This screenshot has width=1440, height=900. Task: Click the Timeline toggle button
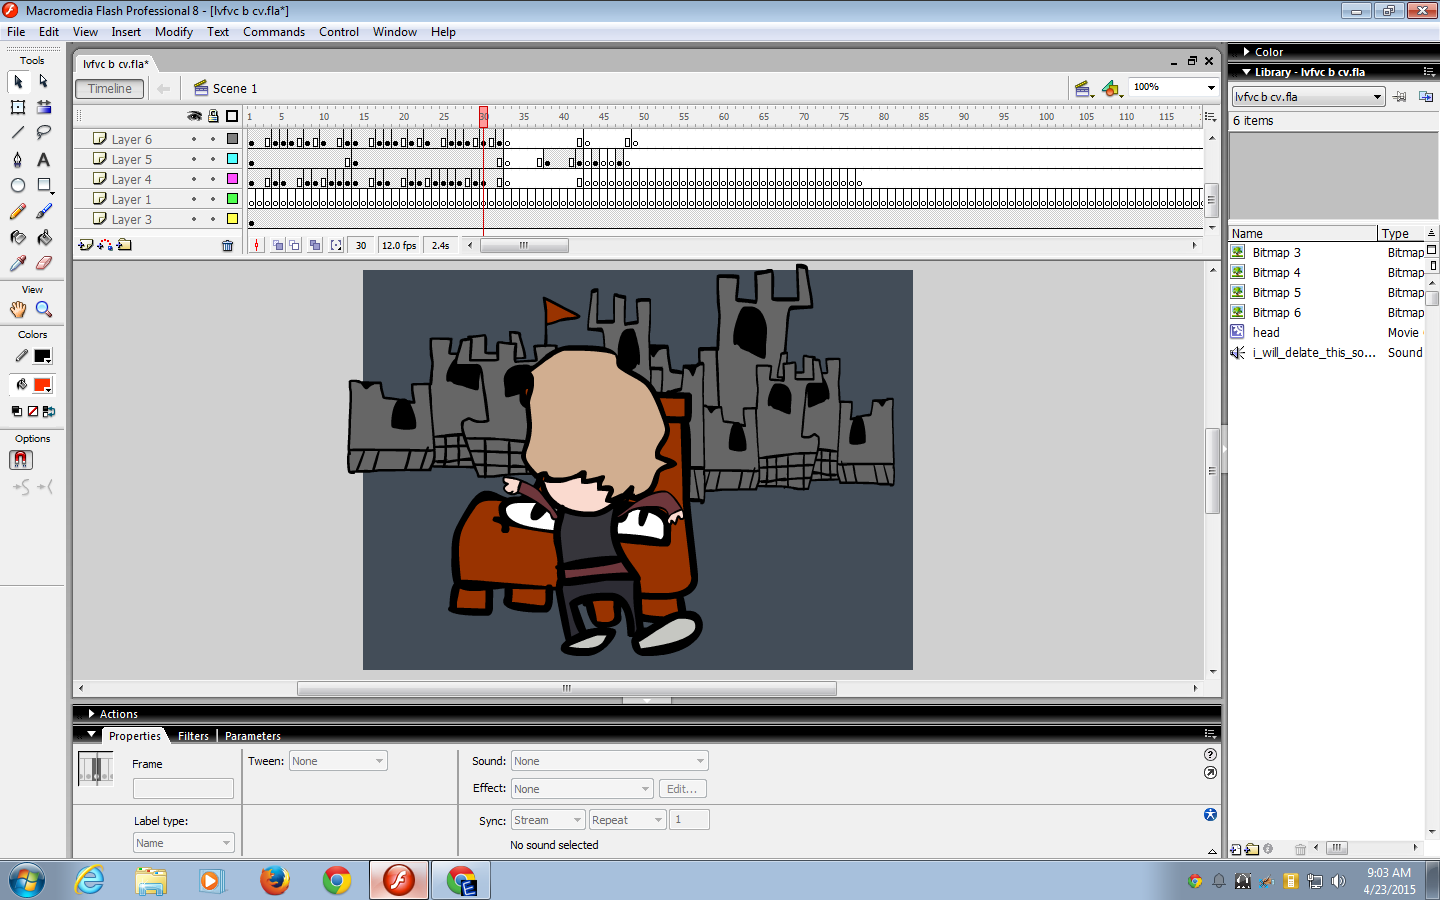tap(110, 89)
